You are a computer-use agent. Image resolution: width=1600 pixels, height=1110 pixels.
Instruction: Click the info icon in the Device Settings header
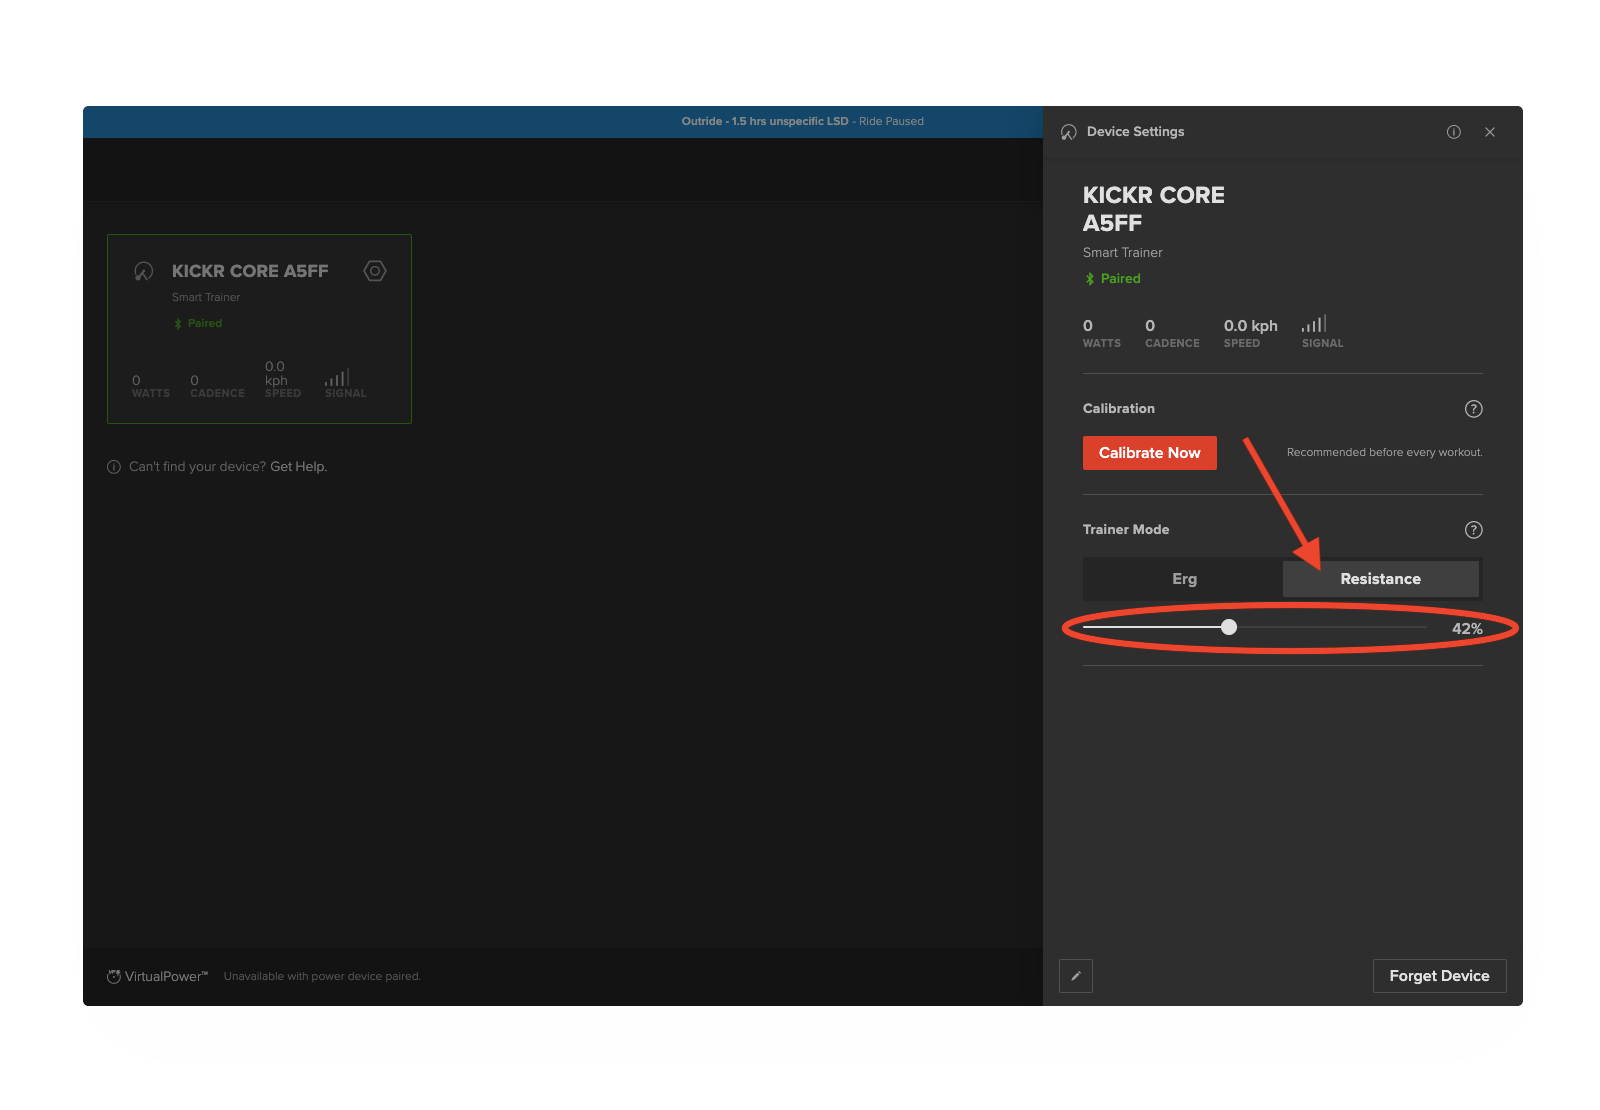pos(1454,132)
